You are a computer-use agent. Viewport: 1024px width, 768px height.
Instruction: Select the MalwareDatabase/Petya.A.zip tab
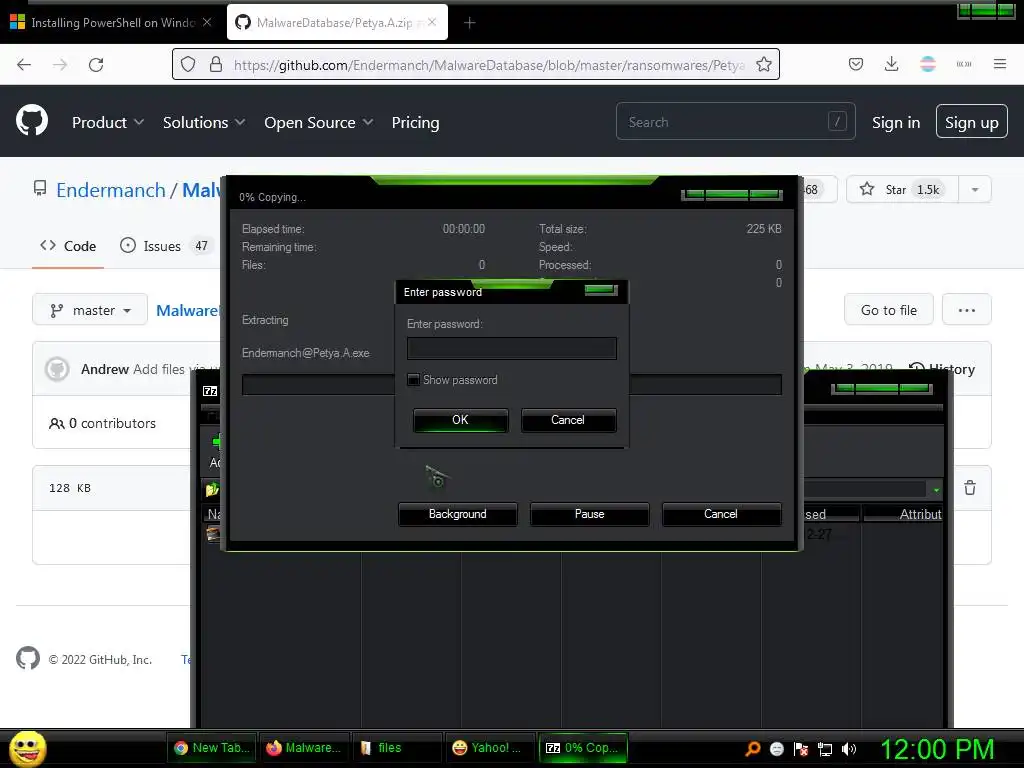pos(338,22)
